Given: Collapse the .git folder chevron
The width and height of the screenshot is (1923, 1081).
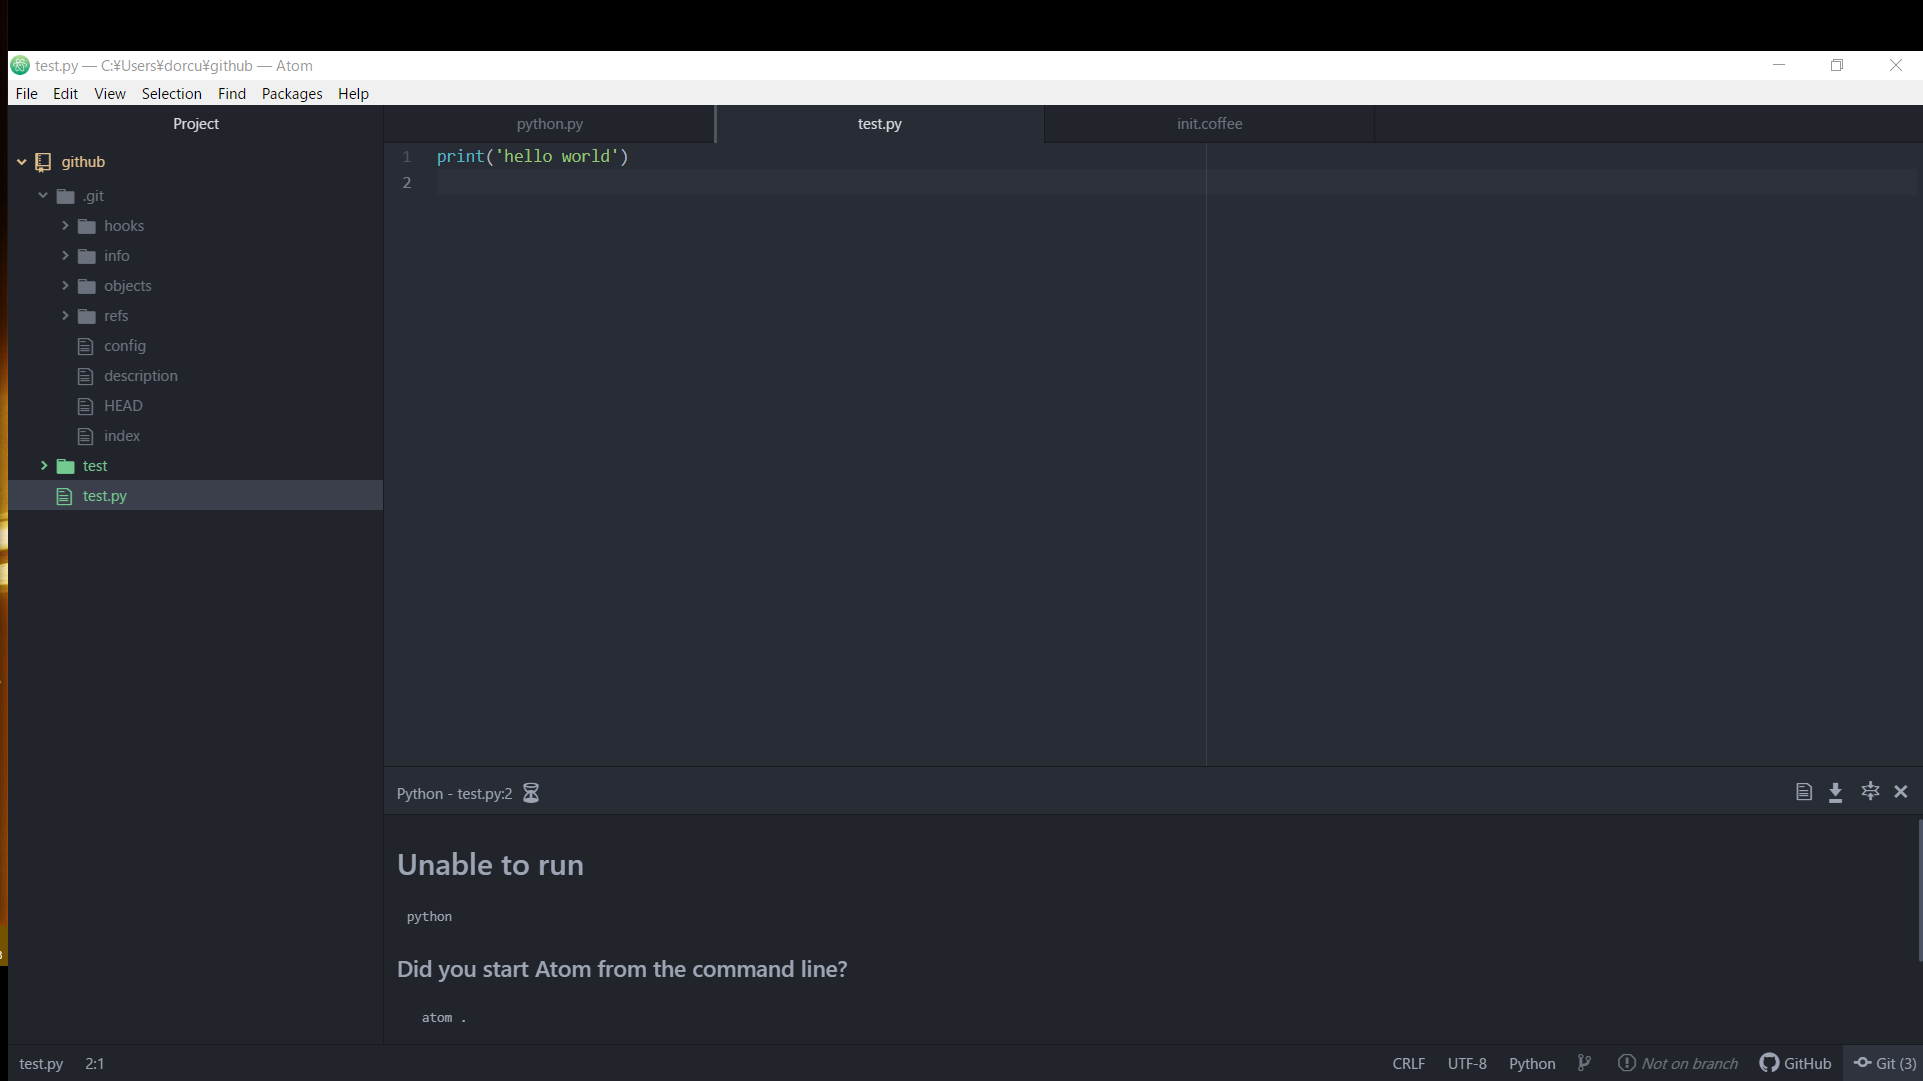Looking at the screenshot, I should 43,196.
